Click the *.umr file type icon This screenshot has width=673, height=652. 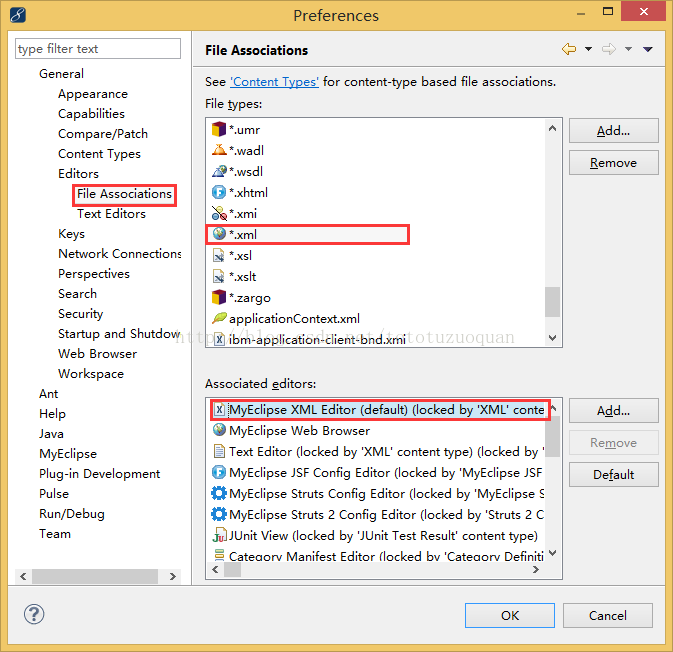219,129
